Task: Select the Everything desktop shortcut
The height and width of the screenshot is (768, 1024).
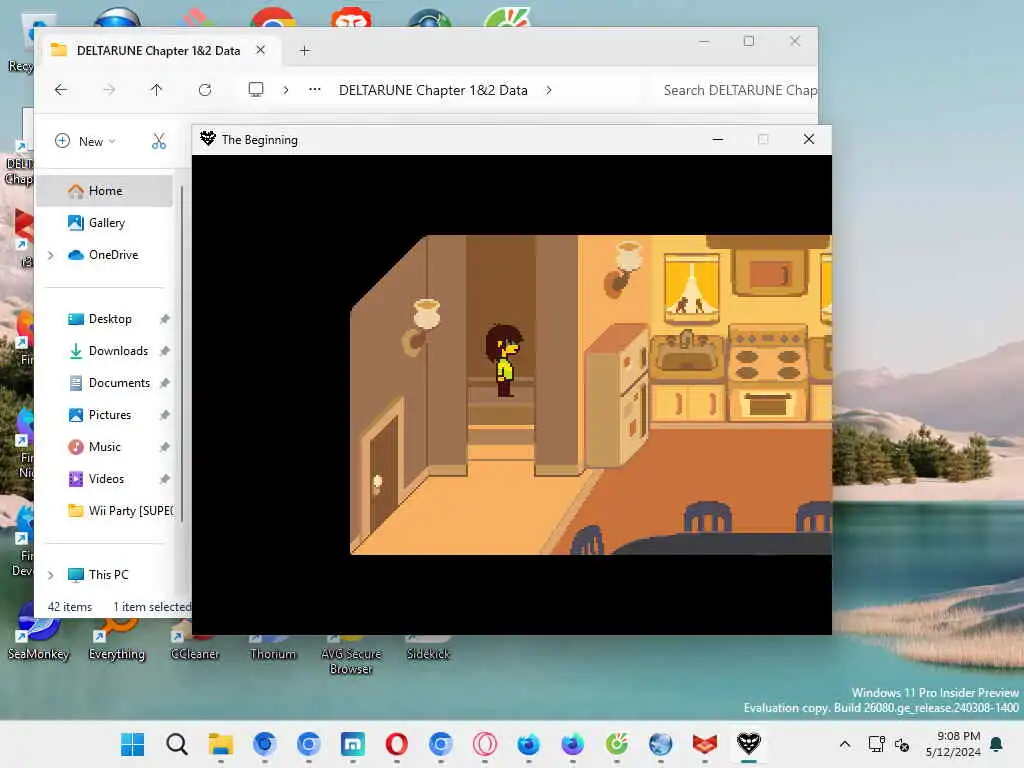Action: (116, 638)
